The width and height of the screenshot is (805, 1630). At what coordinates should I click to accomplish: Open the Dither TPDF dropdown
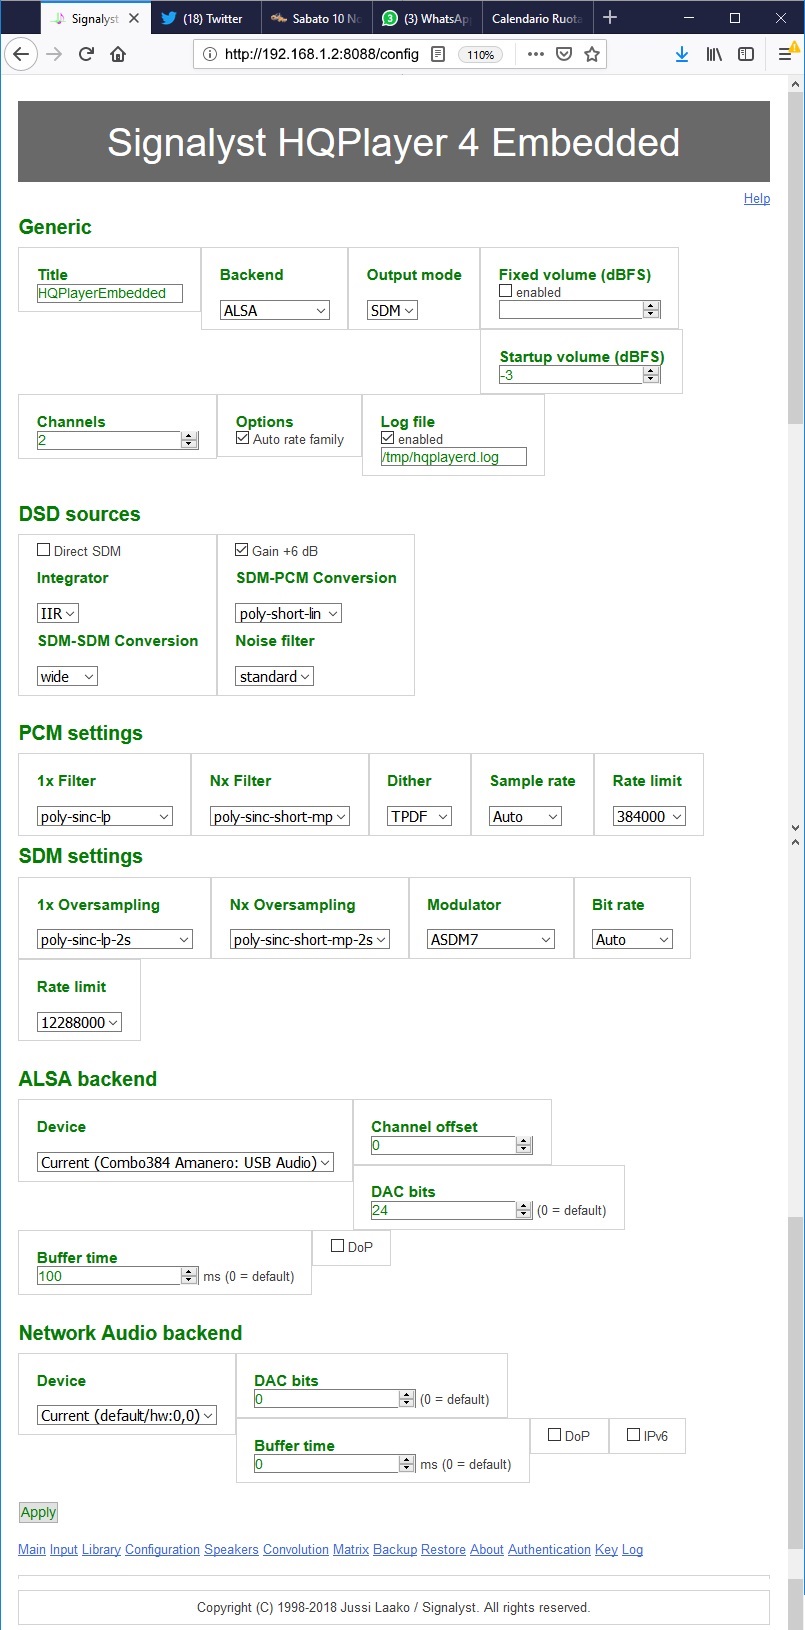420,817
